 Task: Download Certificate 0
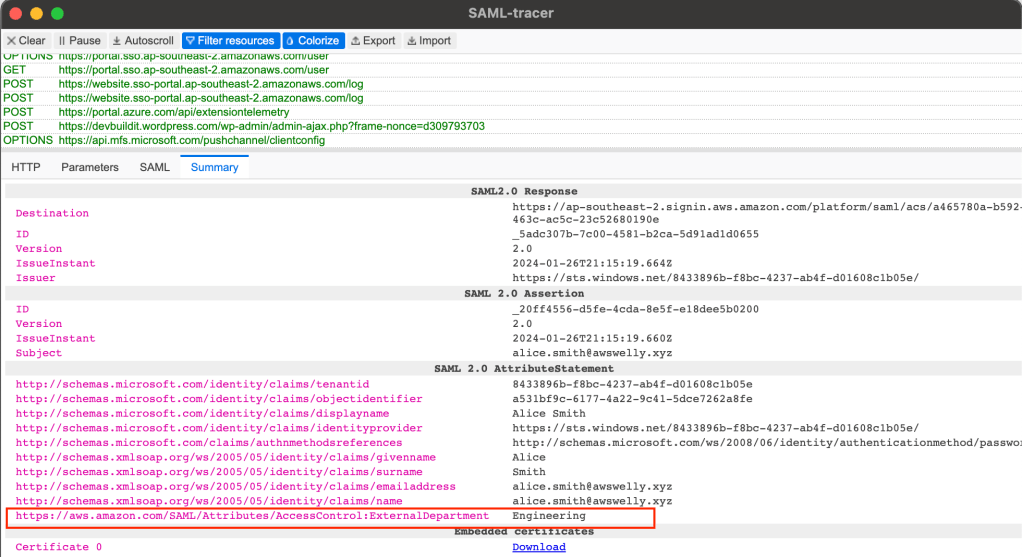[538, 547]
